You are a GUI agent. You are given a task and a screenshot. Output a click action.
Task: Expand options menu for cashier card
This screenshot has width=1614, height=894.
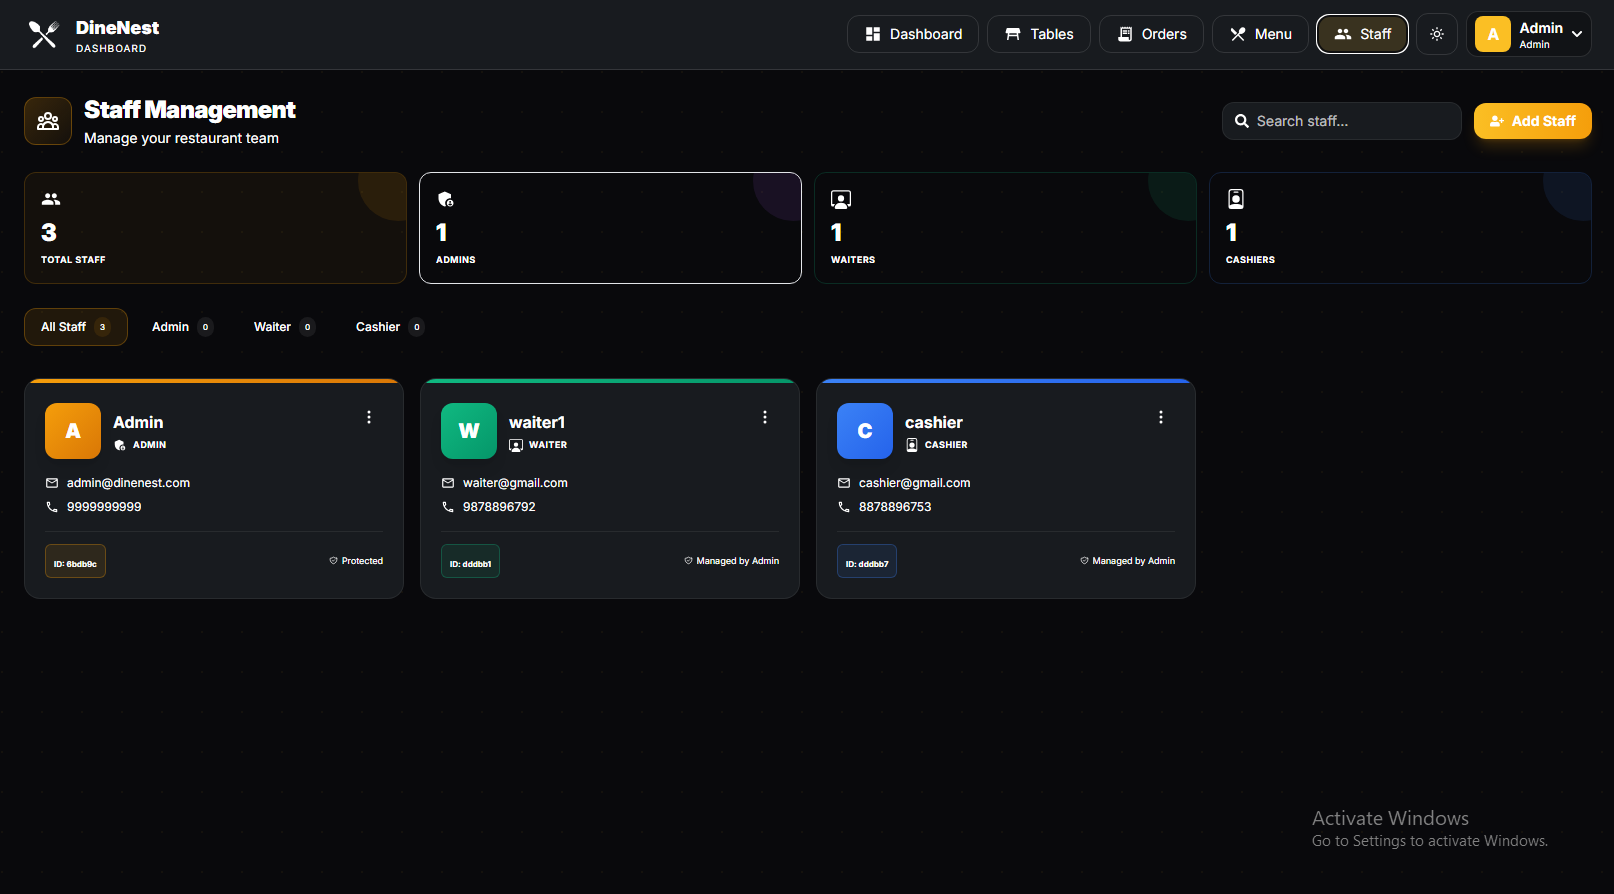coord(1161,417)
